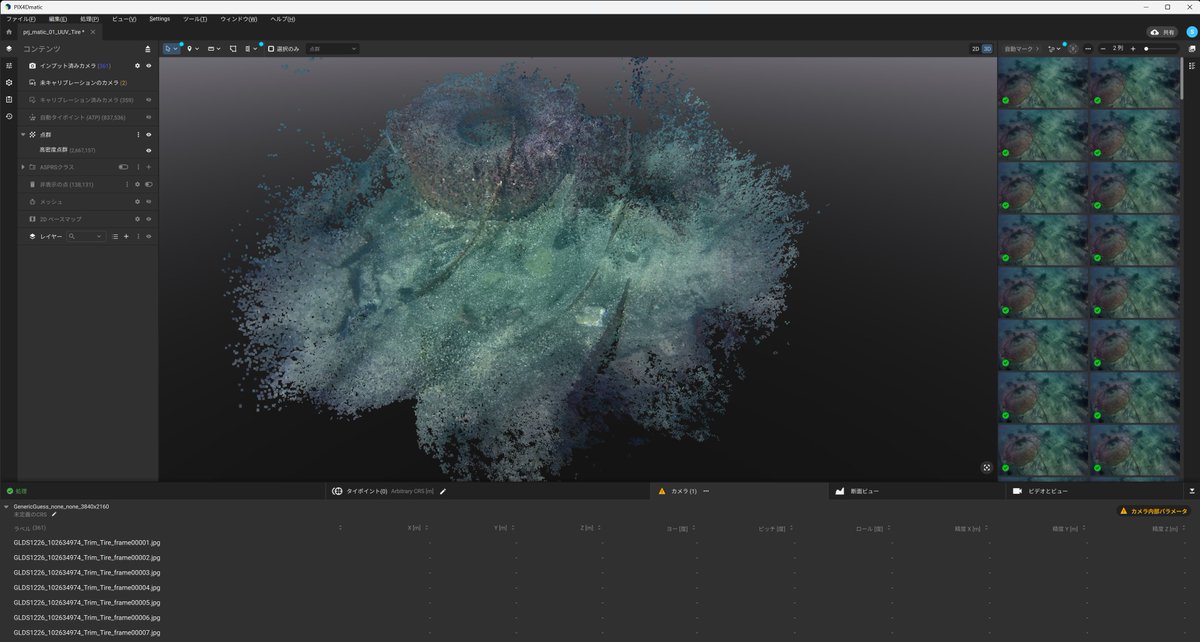Viewport: 1200px width, 642px height.
Task: Toggle the 非表示の点 switch
Action: tap(149, 185)
